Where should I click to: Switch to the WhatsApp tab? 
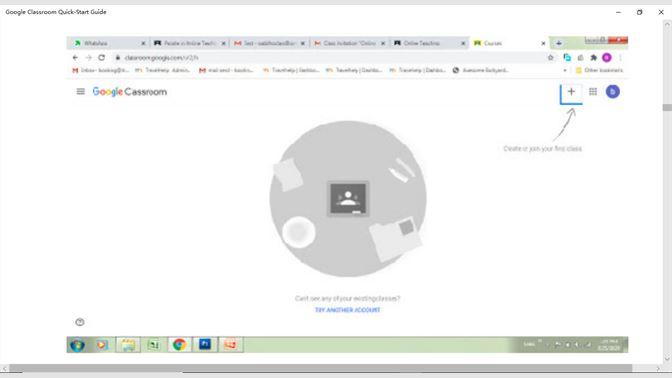coord(107,43)
